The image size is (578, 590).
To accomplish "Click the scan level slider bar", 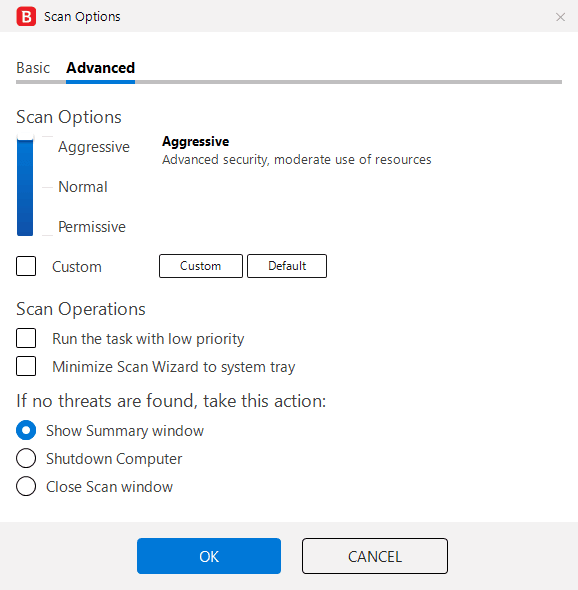I will [x=25, y=186].
